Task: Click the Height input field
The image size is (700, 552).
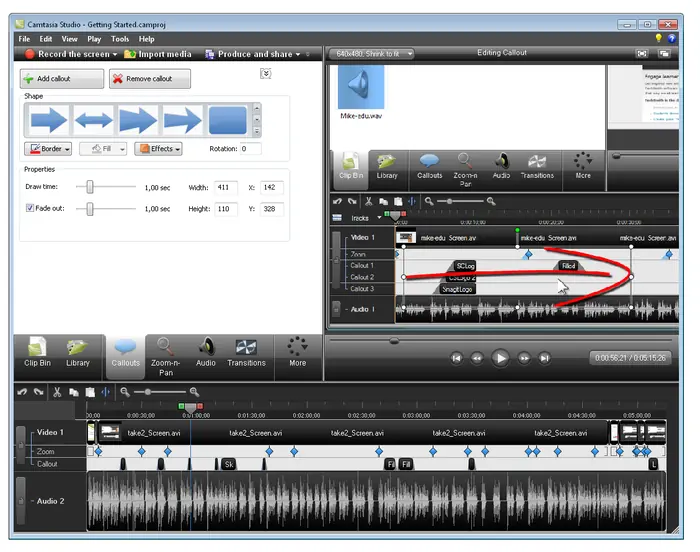Action: point(225,209)
